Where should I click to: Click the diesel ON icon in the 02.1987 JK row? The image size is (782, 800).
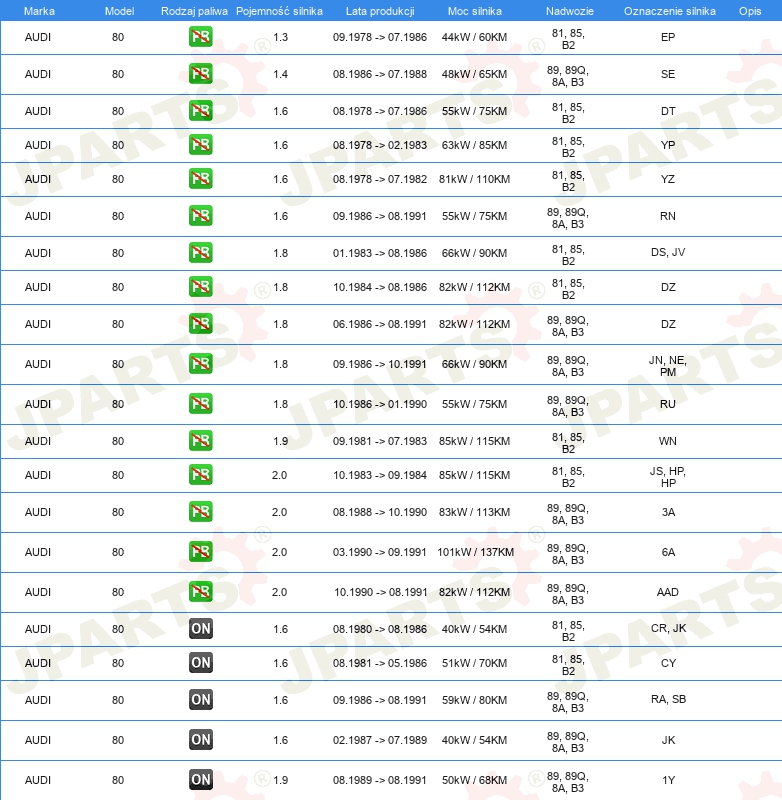(x=200, y=740)
